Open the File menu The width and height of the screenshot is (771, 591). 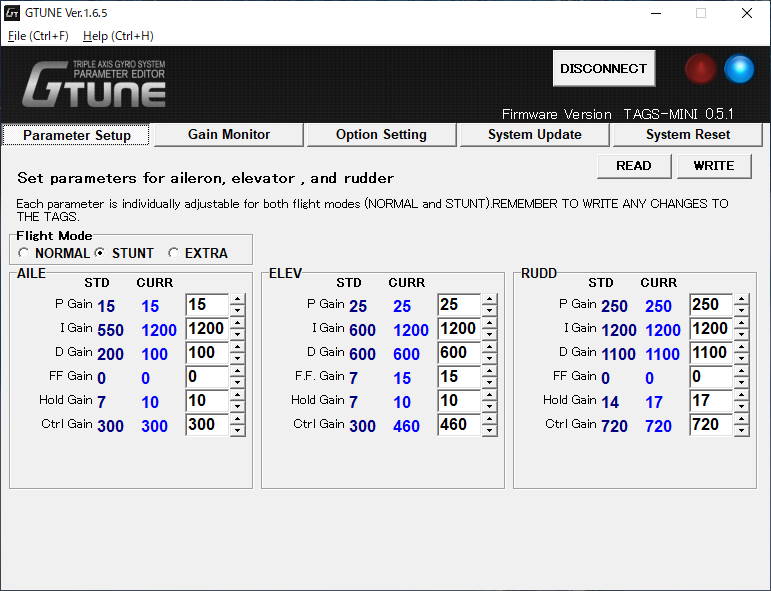(38, 36)
